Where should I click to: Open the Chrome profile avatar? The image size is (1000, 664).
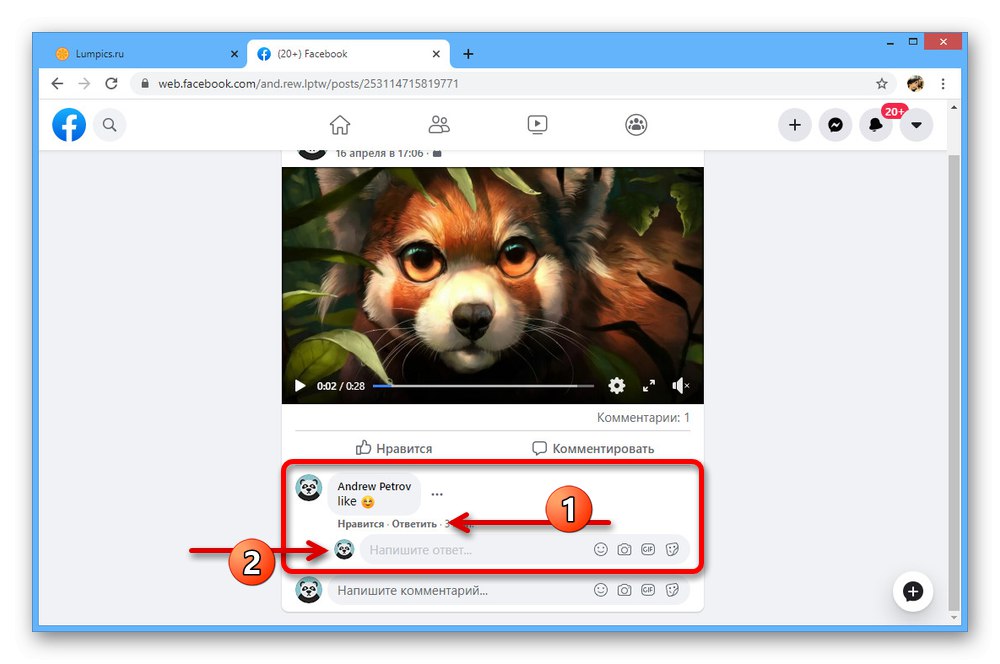pos(915,84)
